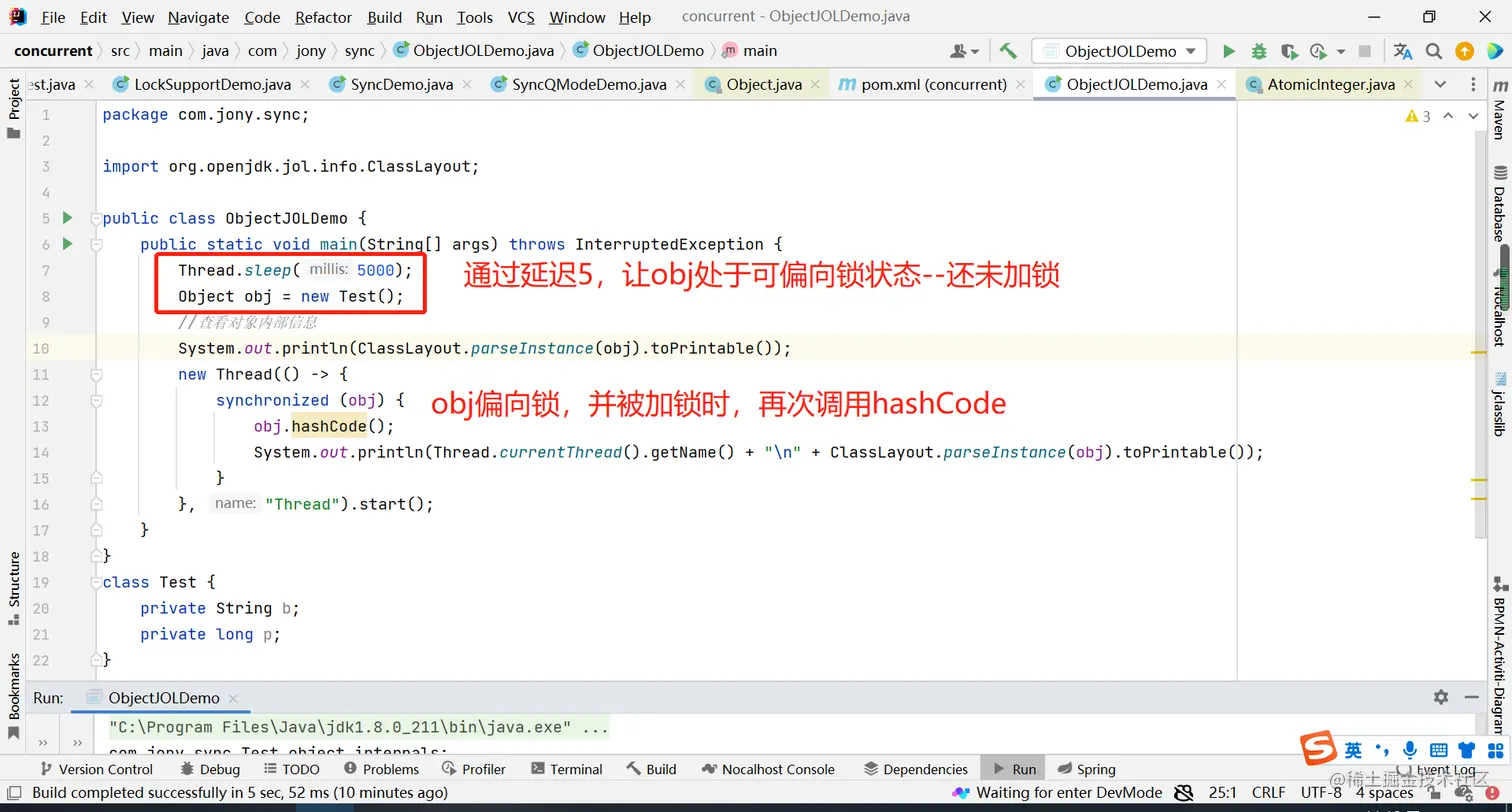Hide the Run tool window
The height and width of the screenshot is (812, 1512).
point(1473,697)
